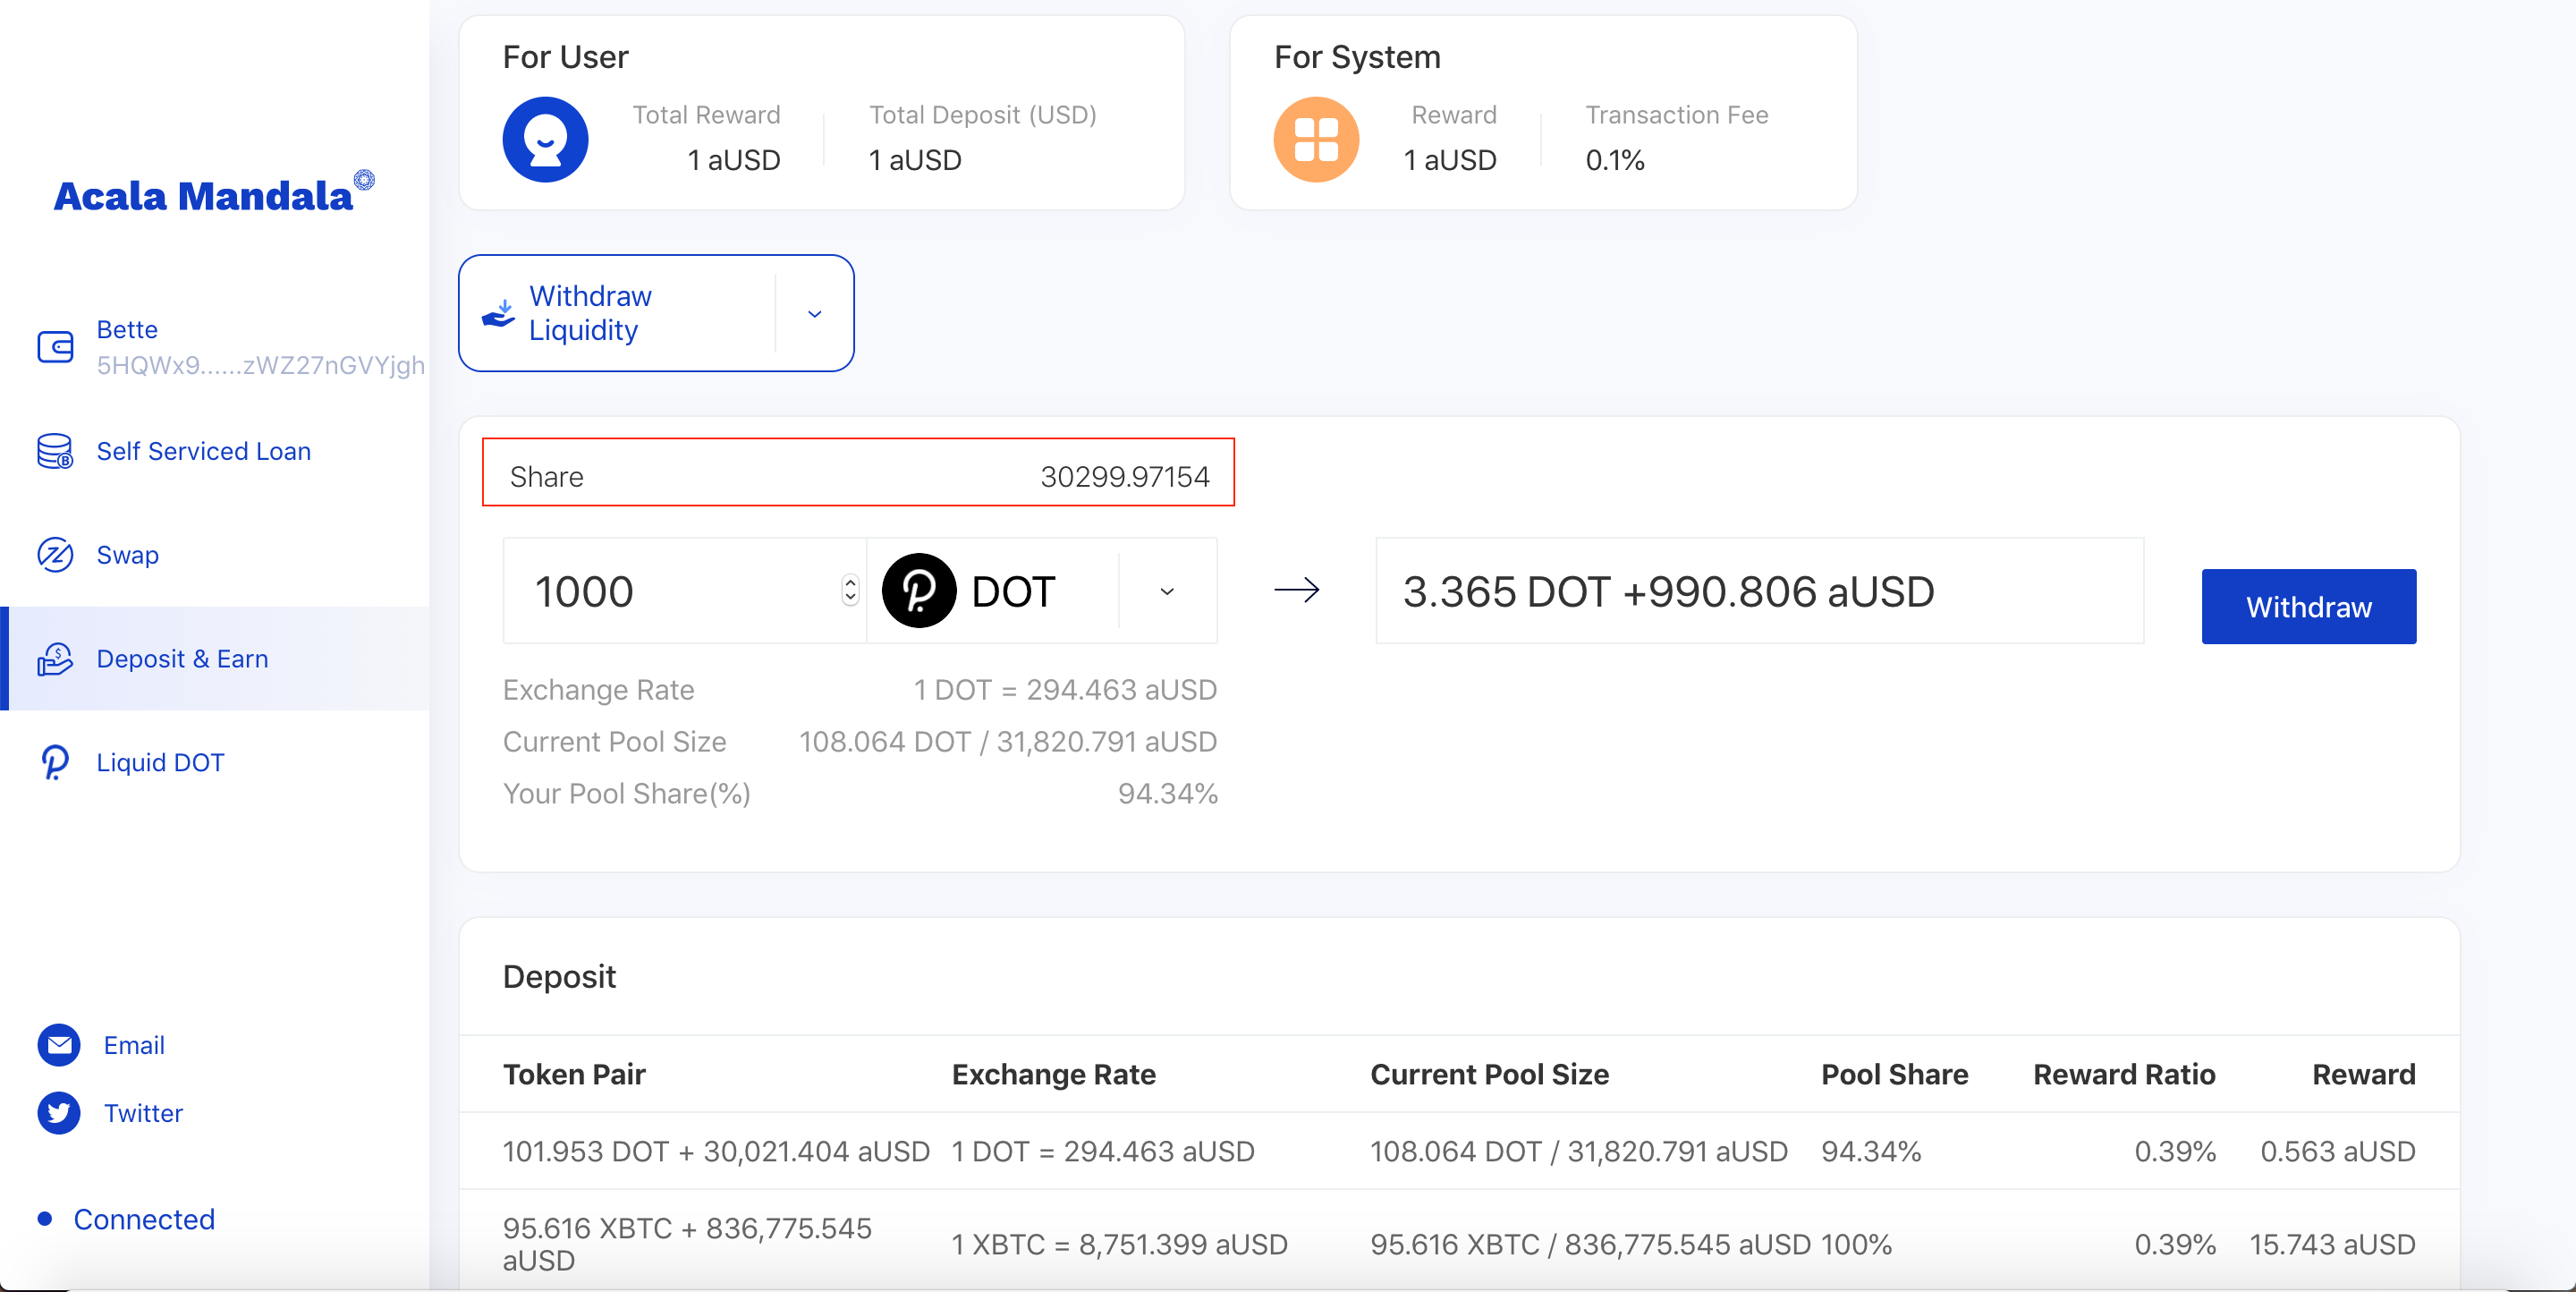Expand the Withdraw Liquidity dropdown chevron

point(815,314)
